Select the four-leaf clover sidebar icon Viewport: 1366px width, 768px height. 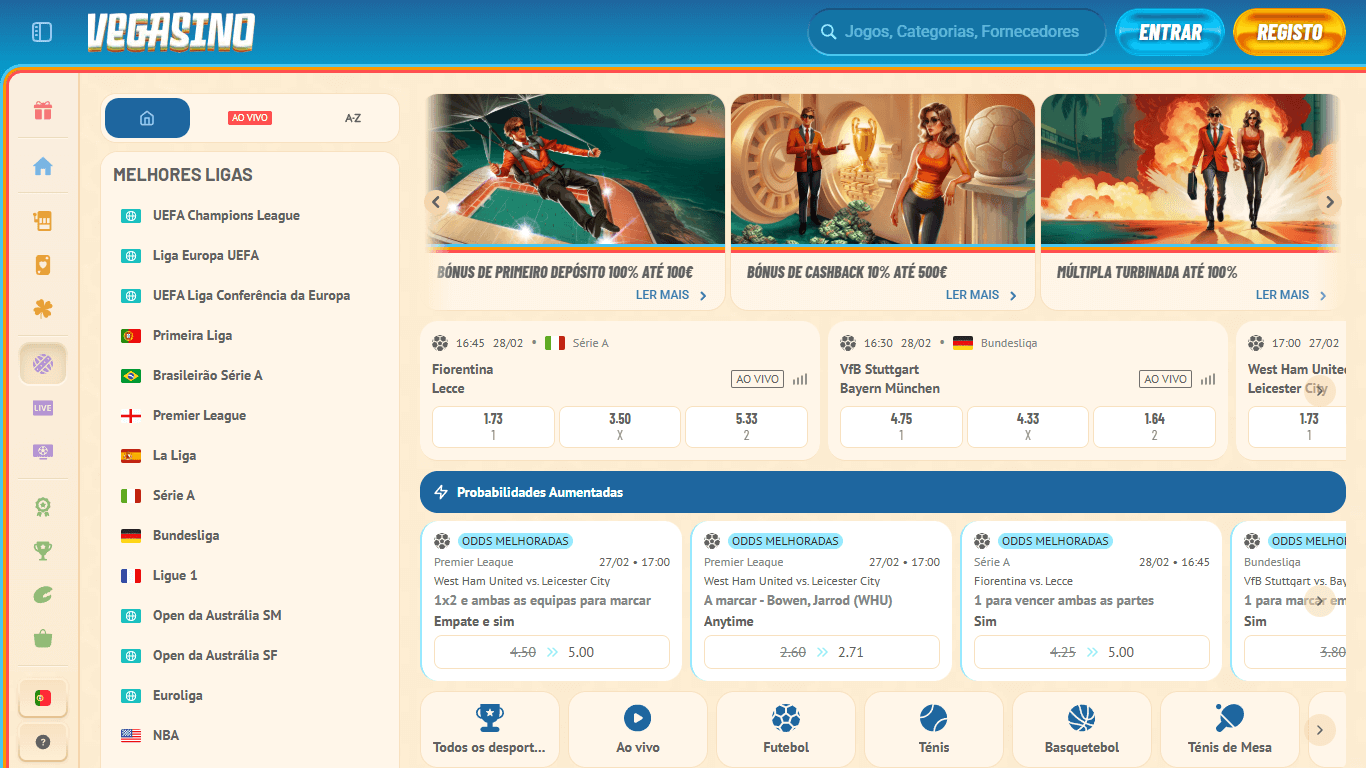(42, 309)
